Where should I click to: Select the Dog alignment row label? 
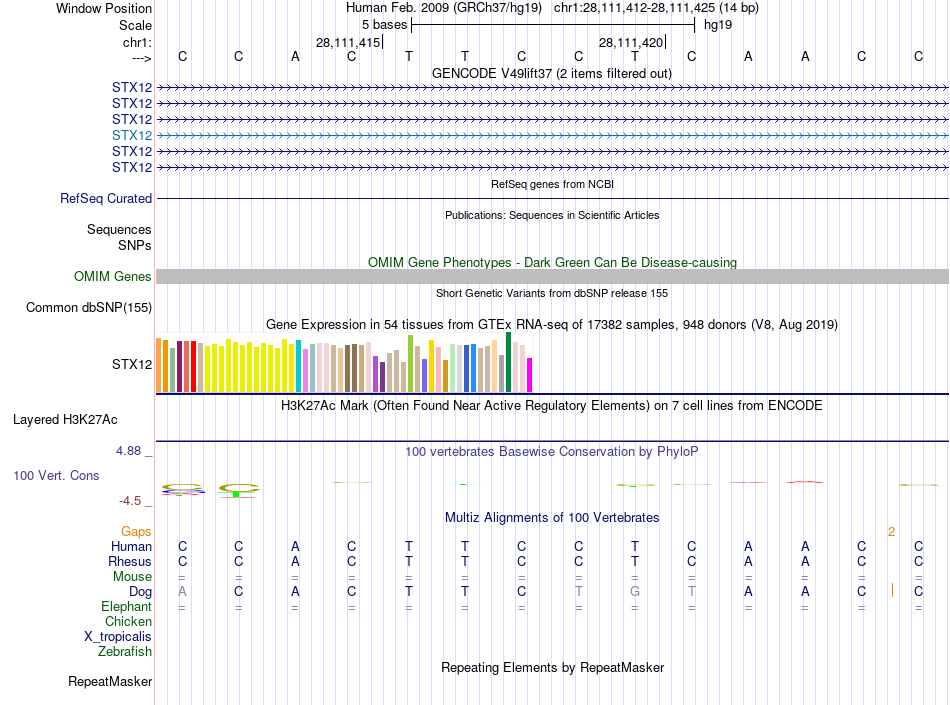pos(140,591)
